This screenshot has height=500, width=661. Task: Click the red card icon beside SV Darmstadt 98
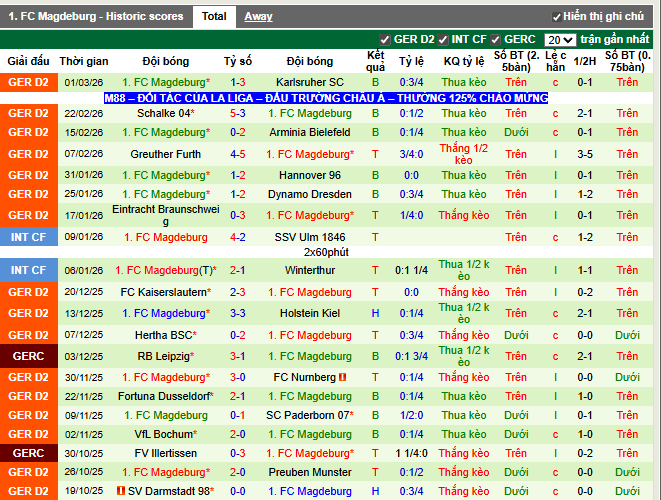tap(121, 491)
